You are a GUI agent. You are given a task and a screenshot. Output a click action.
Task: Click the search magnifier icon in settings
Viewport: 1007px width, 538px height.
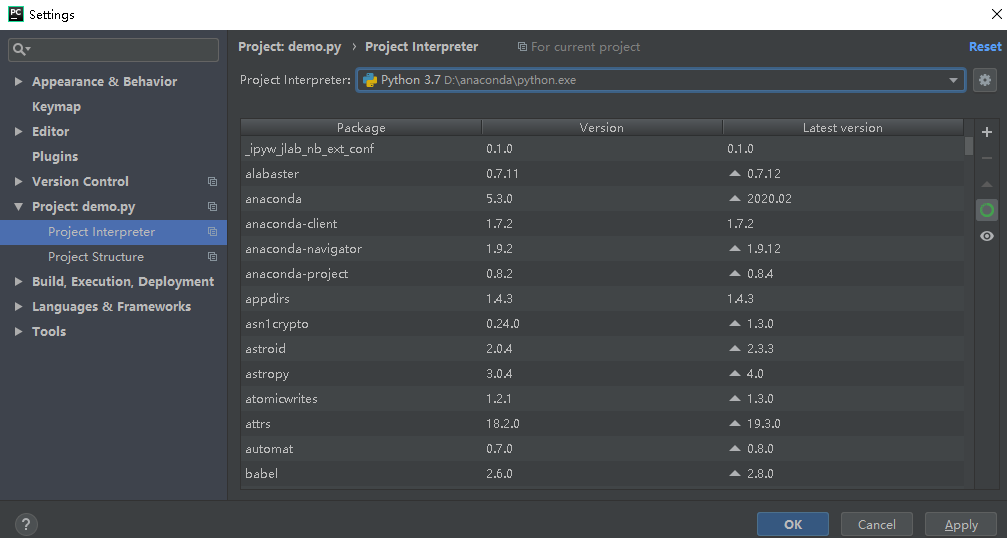[21, 49]
